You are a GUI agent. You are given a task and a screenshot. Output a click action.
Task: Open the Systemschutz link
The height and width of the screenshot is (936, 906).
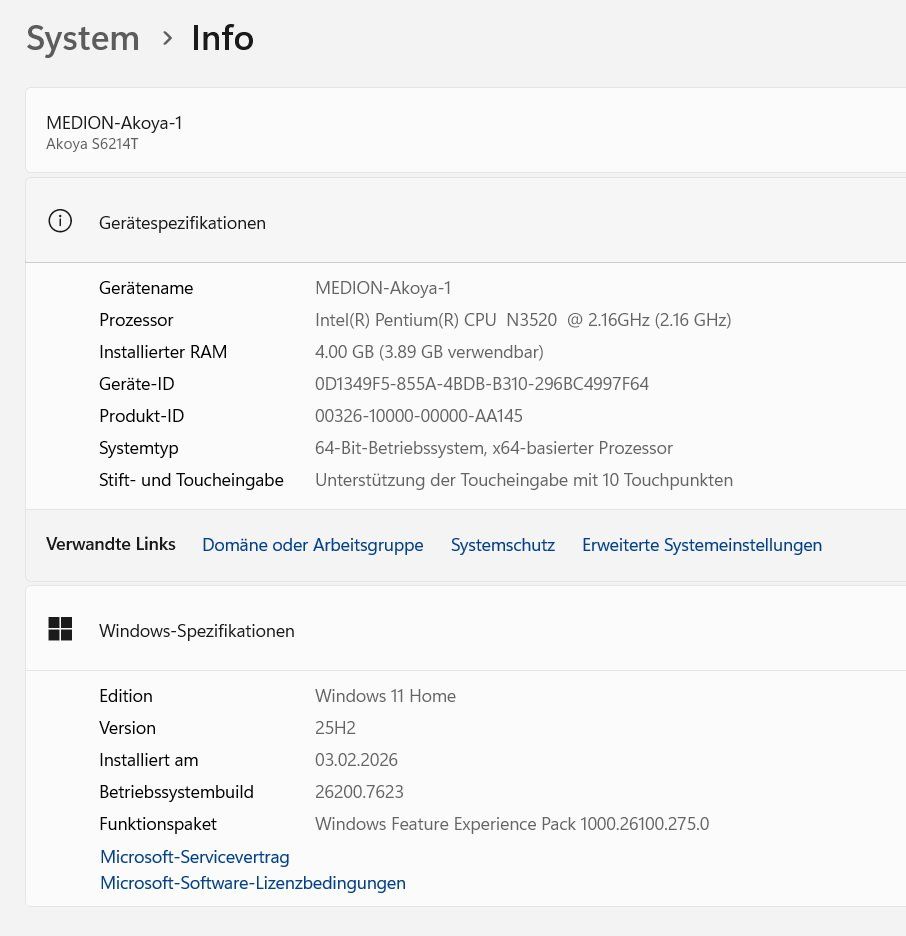(503, 544)
